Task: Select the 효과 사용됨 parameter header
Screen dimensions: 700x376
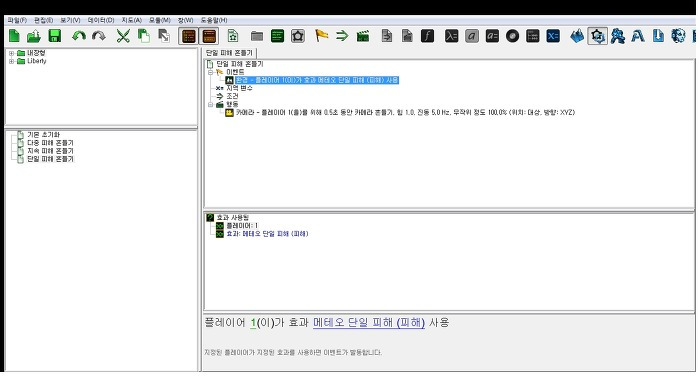Action: pyautogui.click(x=233, y=217)
